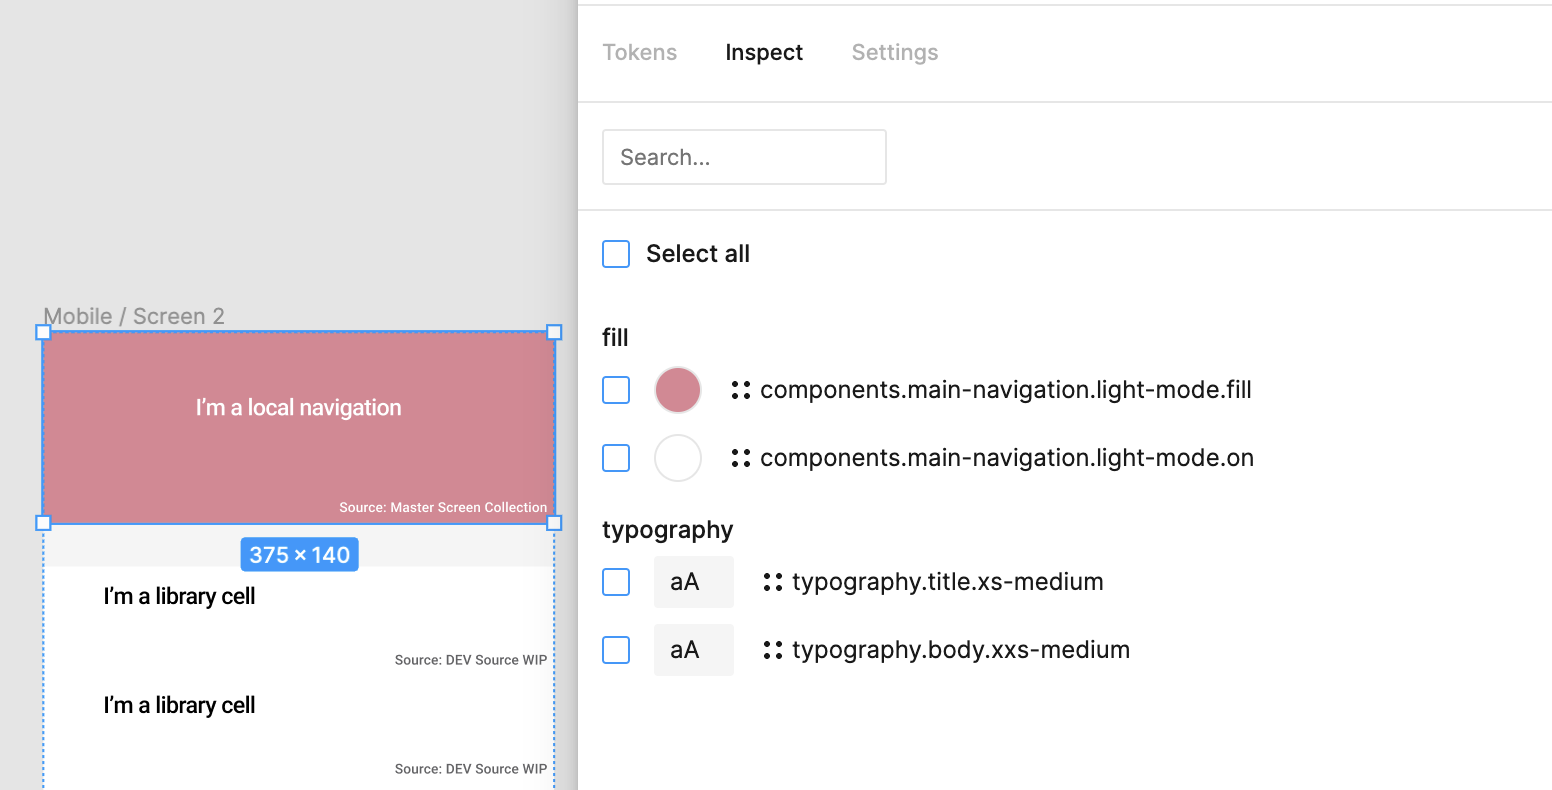The width and height of the screenshot is (1552, 790).
Task: Check the typography.body.xxs-medium token checkbox
Action: (616, 649)
